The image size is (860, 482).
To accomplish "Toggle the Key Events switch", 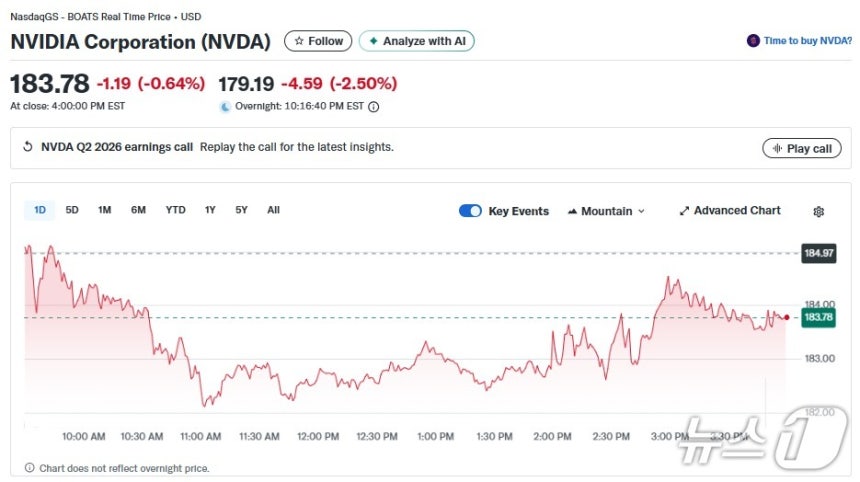I will pyautogui.click(x=470, y=211).
